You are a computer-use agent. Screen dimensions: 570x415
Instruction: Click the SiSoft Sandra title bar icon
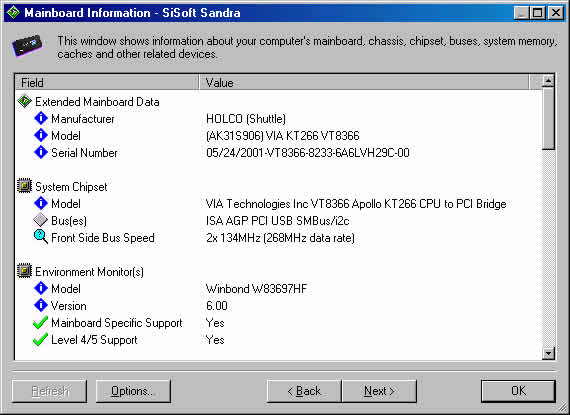click(13, 12)
